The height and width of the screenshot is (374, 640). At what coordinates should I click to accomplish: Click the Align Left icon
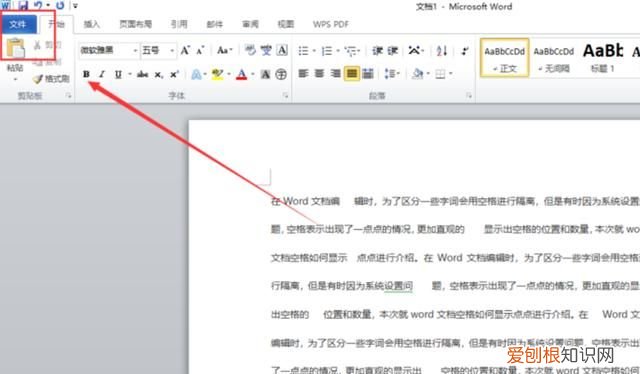click(x=303, y=73)
